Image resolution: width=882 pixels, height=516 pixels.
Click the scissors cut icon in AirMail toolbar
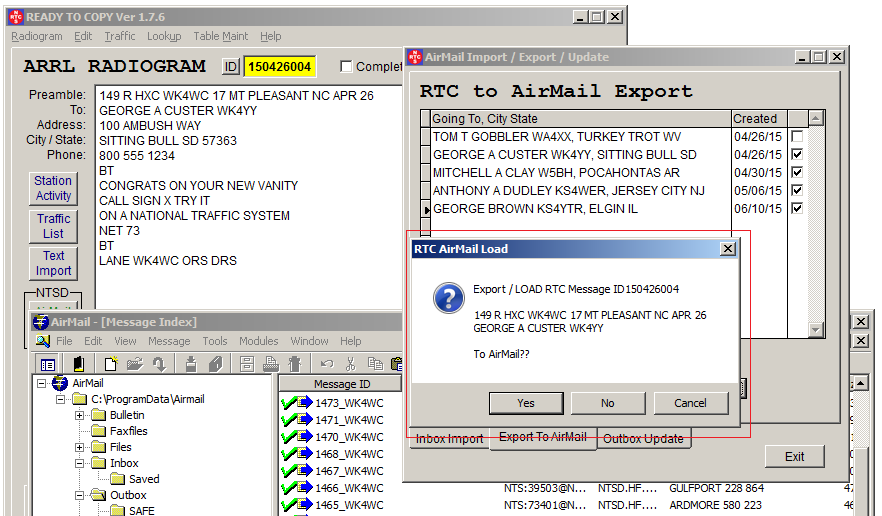pos(350,364)
